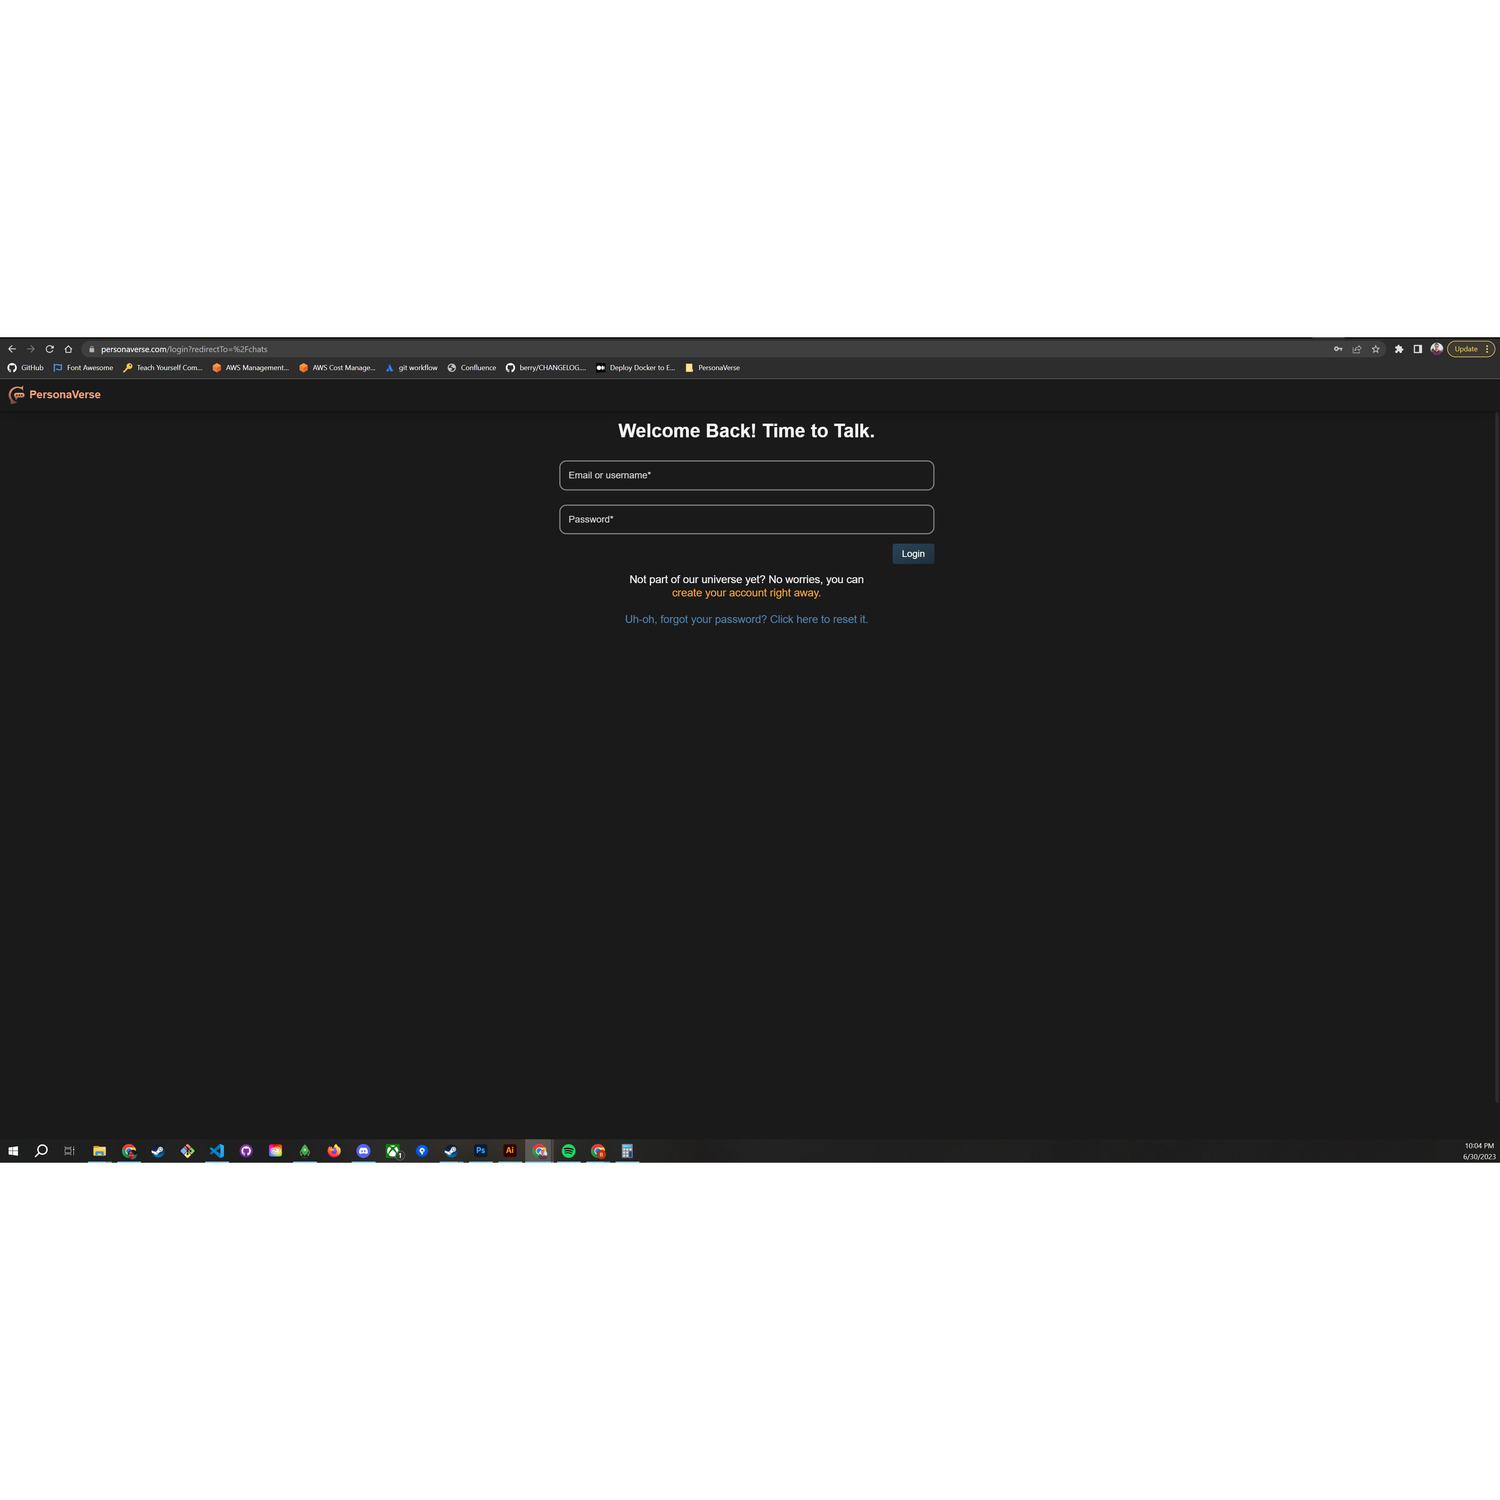The width and height of the screenshot is (1500, 1500).
Task: Open the Chrome Update menu button
Action: point(1470,349)
